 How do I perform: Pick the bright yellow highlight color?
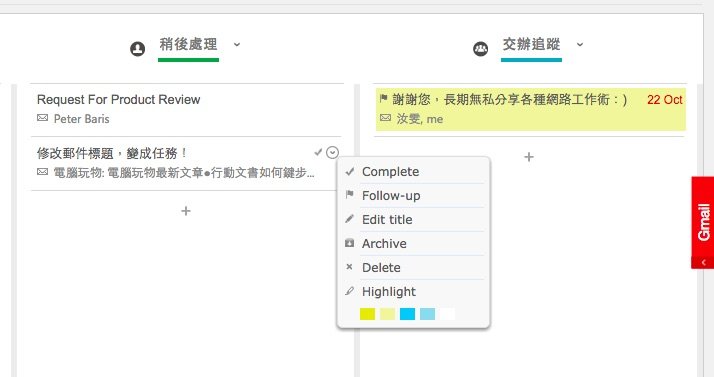[x=367, y=314]
